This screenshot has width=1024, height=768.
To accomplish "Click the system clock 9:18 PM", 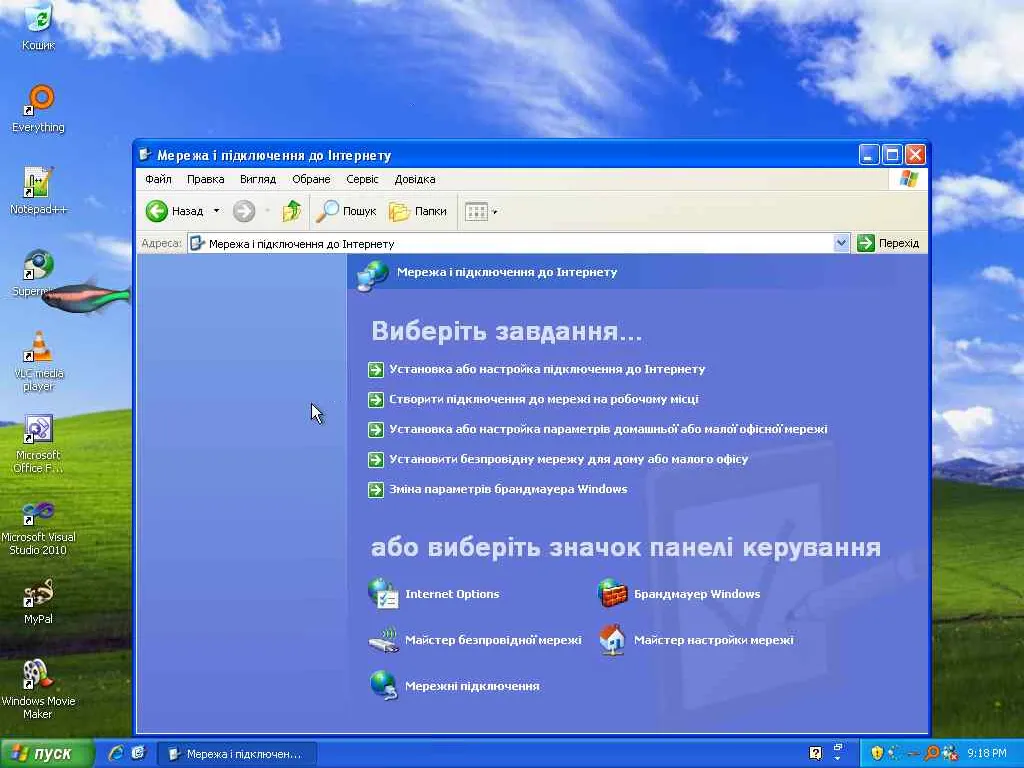I will click(x=986, y=753).
